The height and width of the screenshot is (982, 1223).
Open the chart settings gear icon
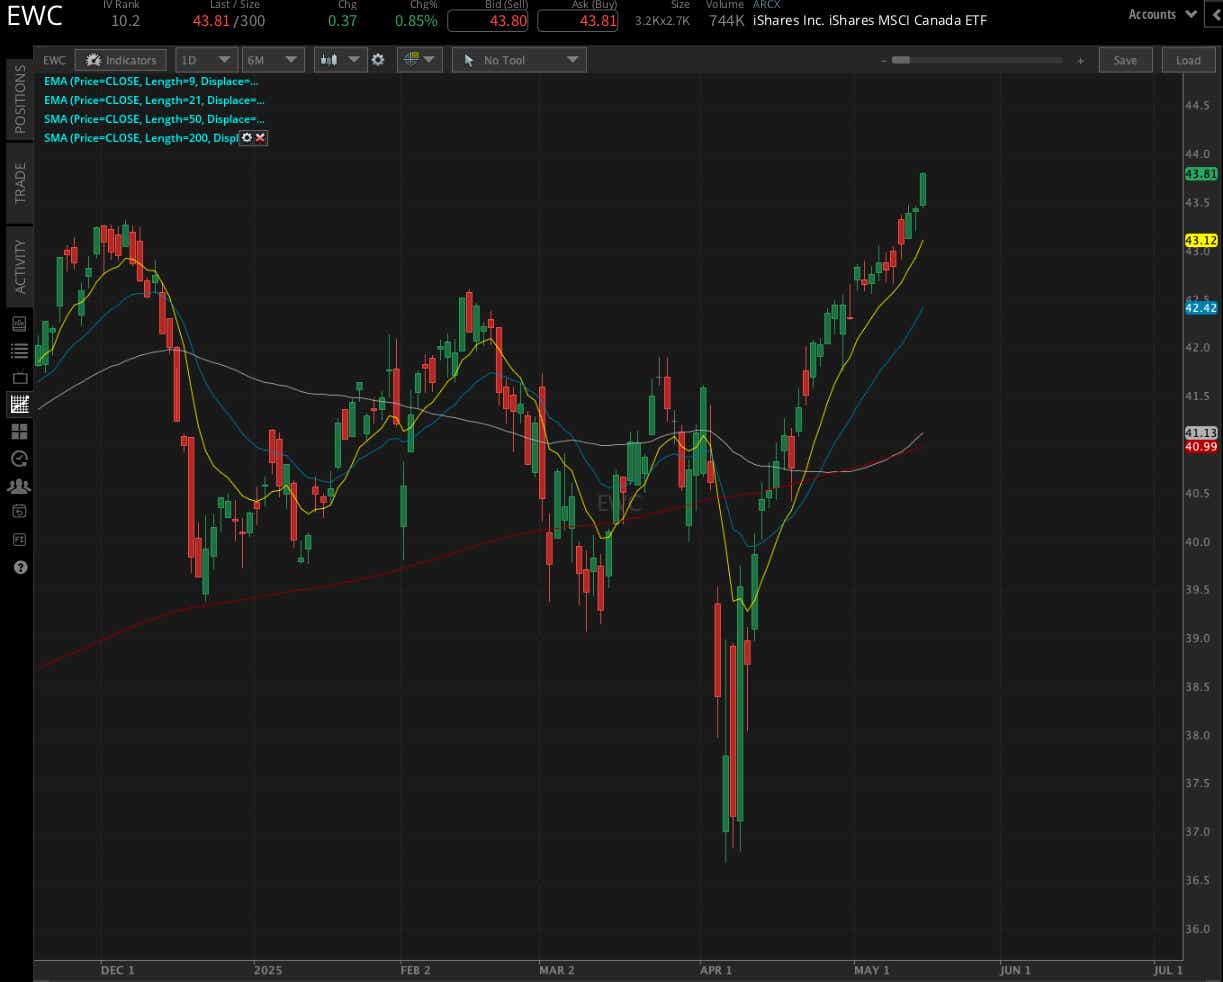coord(378,59)
